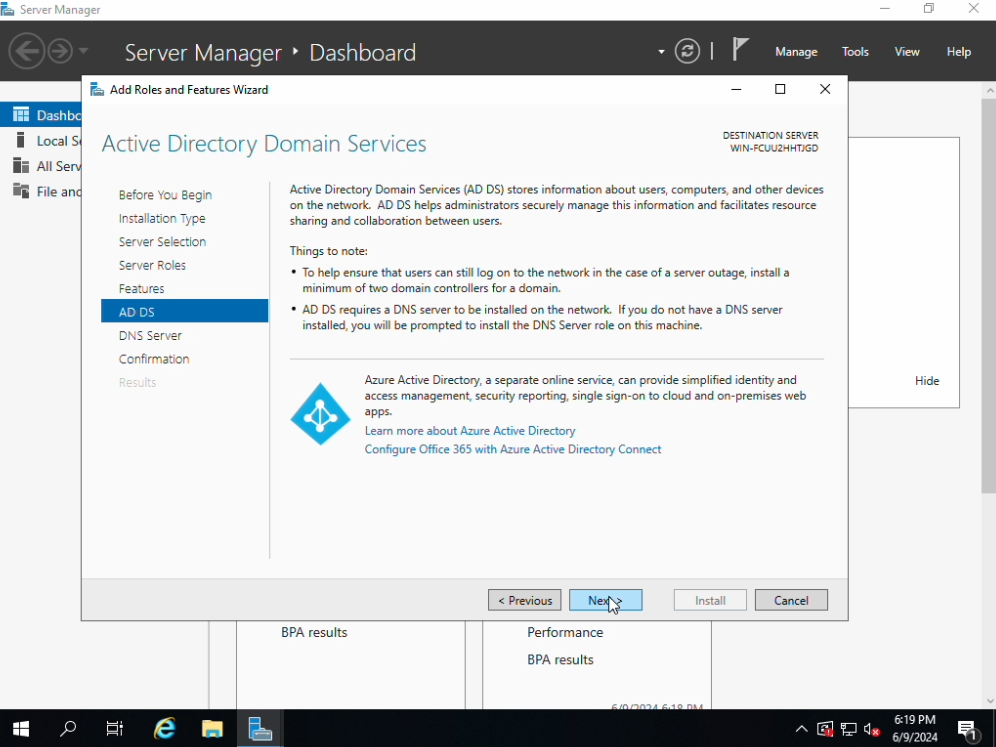Click the Server Manager refresh icon
This screenshot has width=996, height=747.
[687, 51]
